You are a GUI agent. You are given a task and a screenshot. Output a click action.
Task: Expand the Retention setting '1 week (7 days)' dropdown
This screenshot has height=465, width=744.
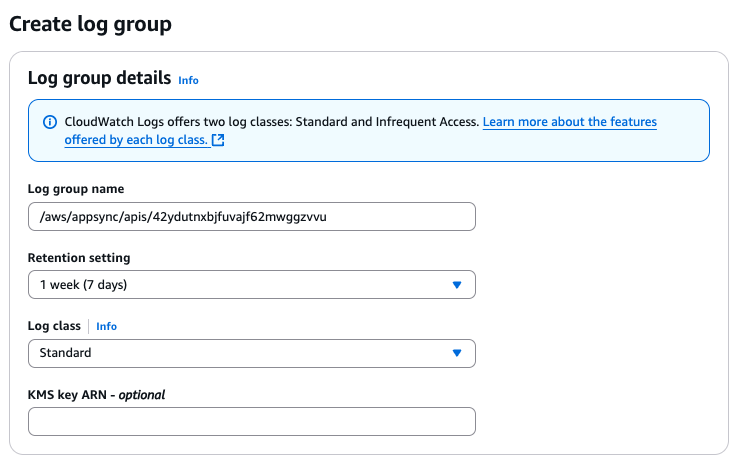click(250, 285)
